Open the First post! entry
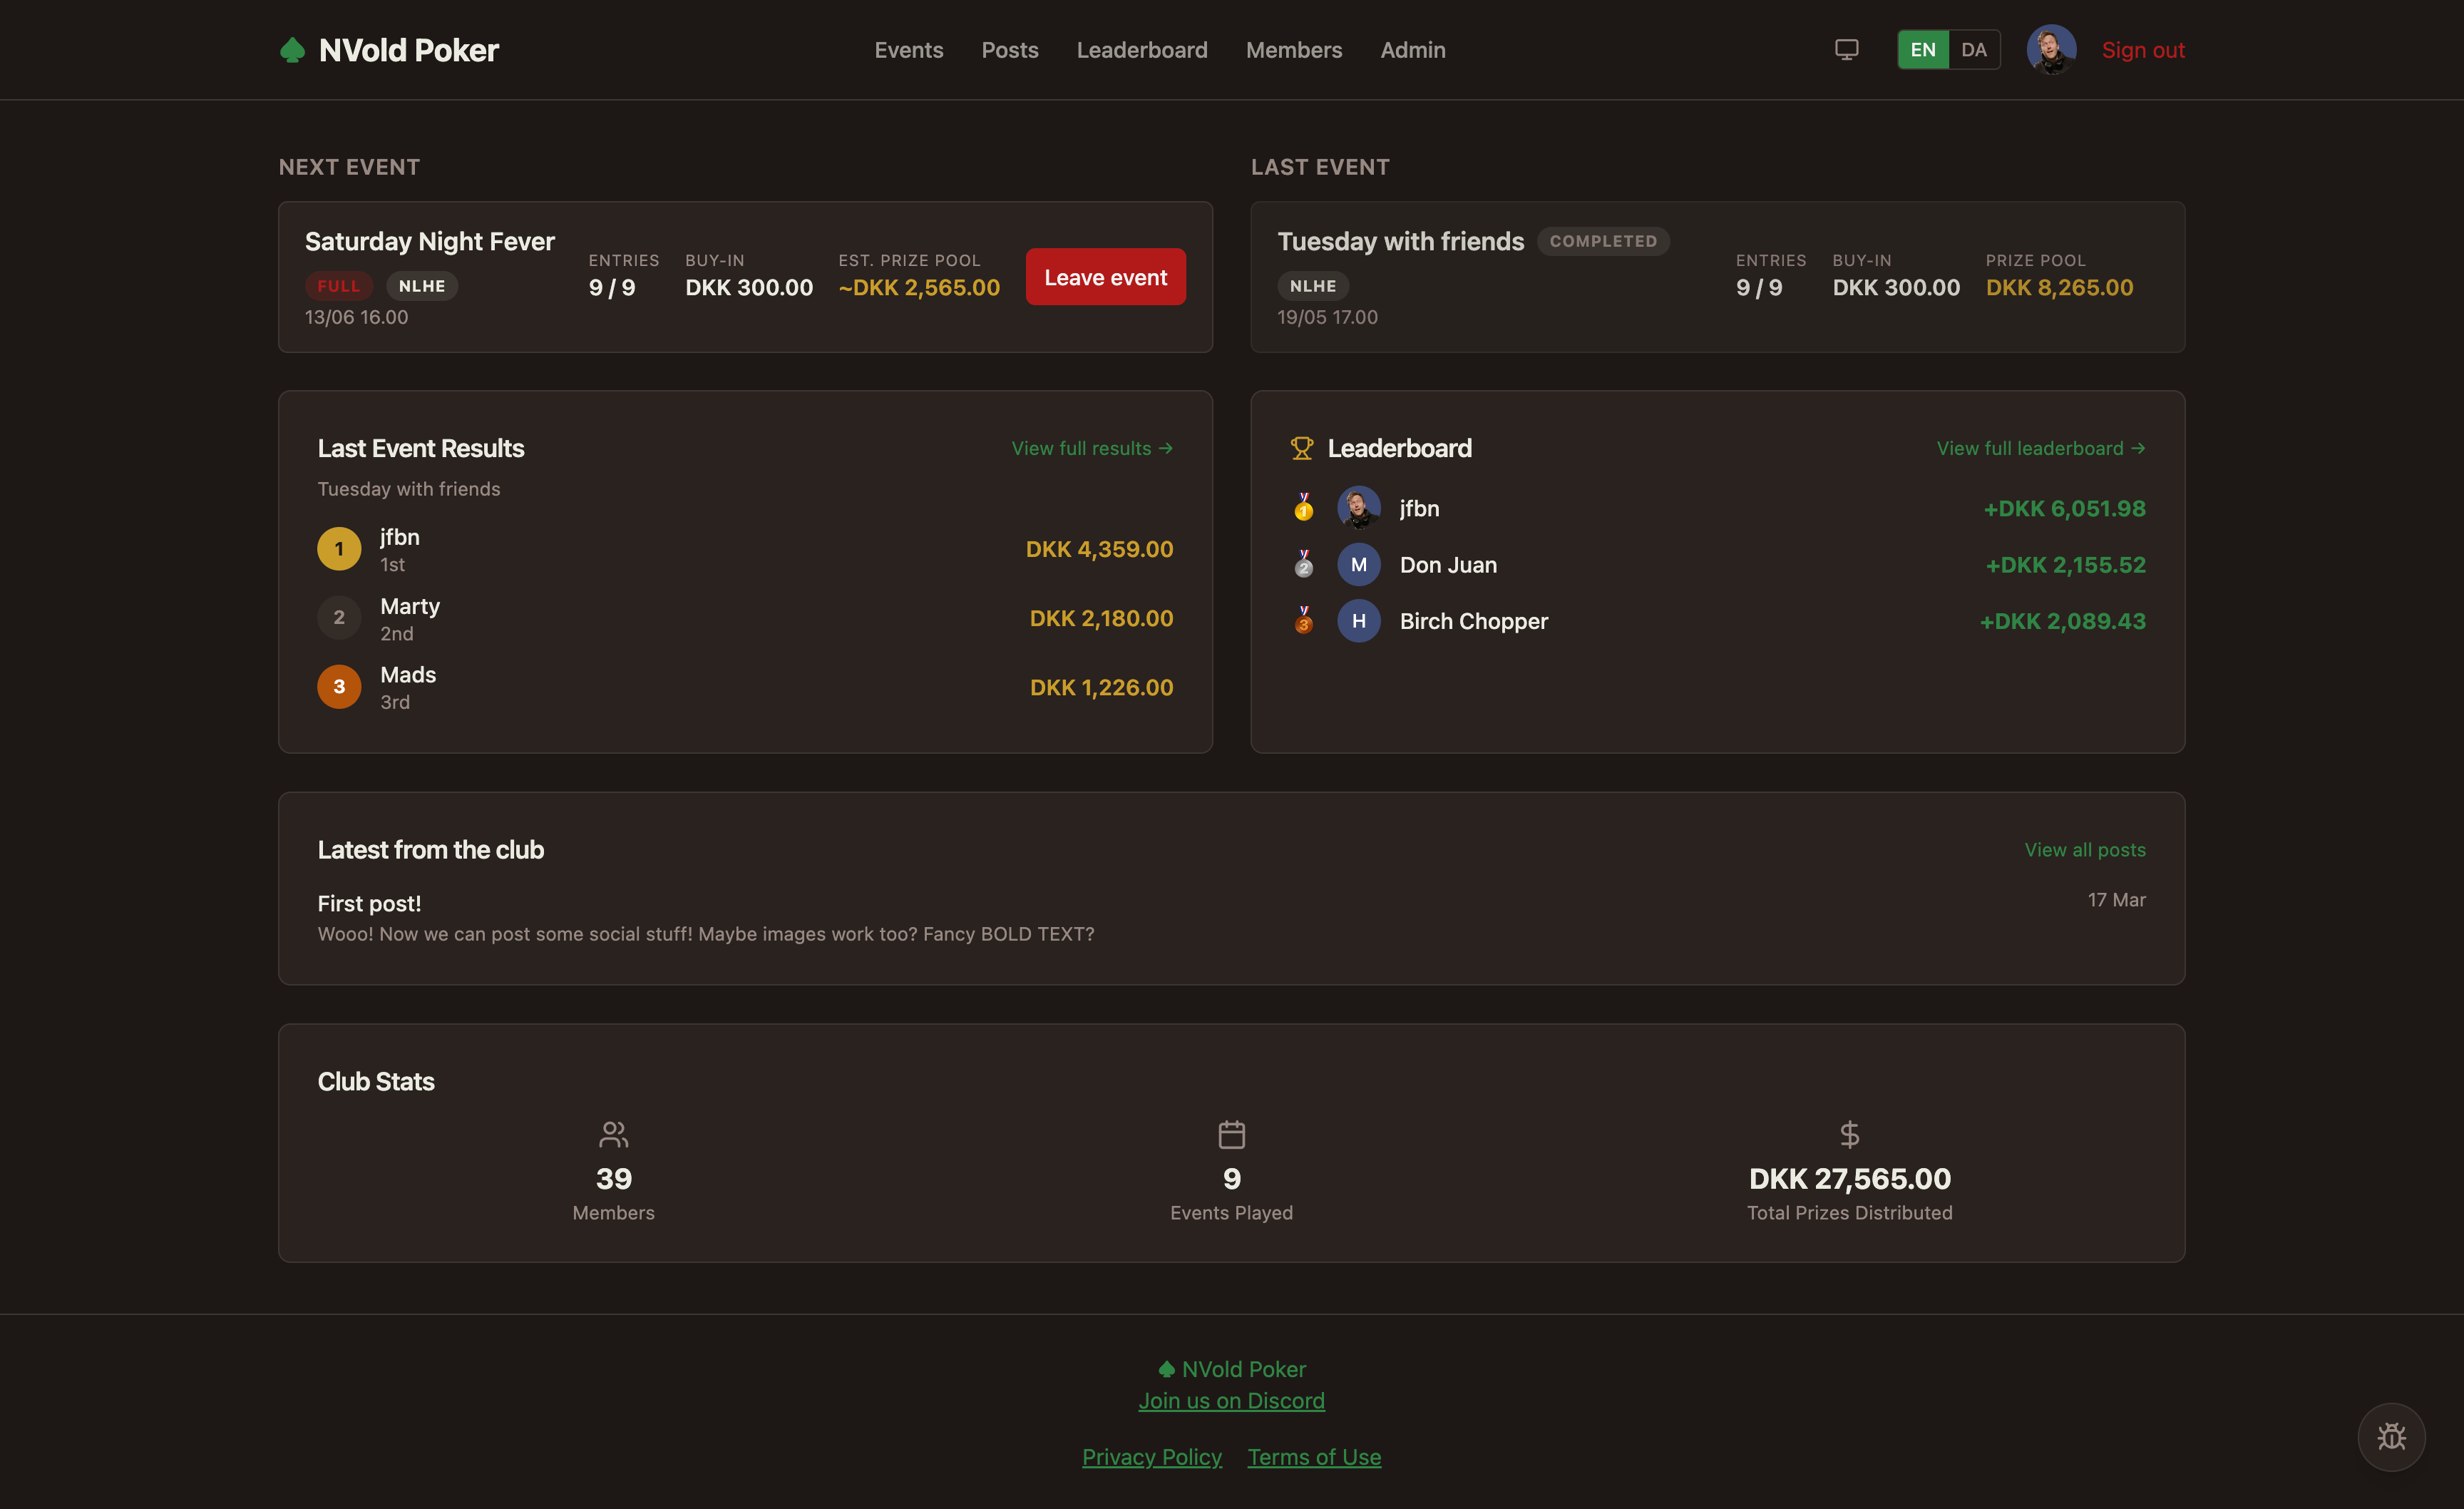 click(369, 903)
